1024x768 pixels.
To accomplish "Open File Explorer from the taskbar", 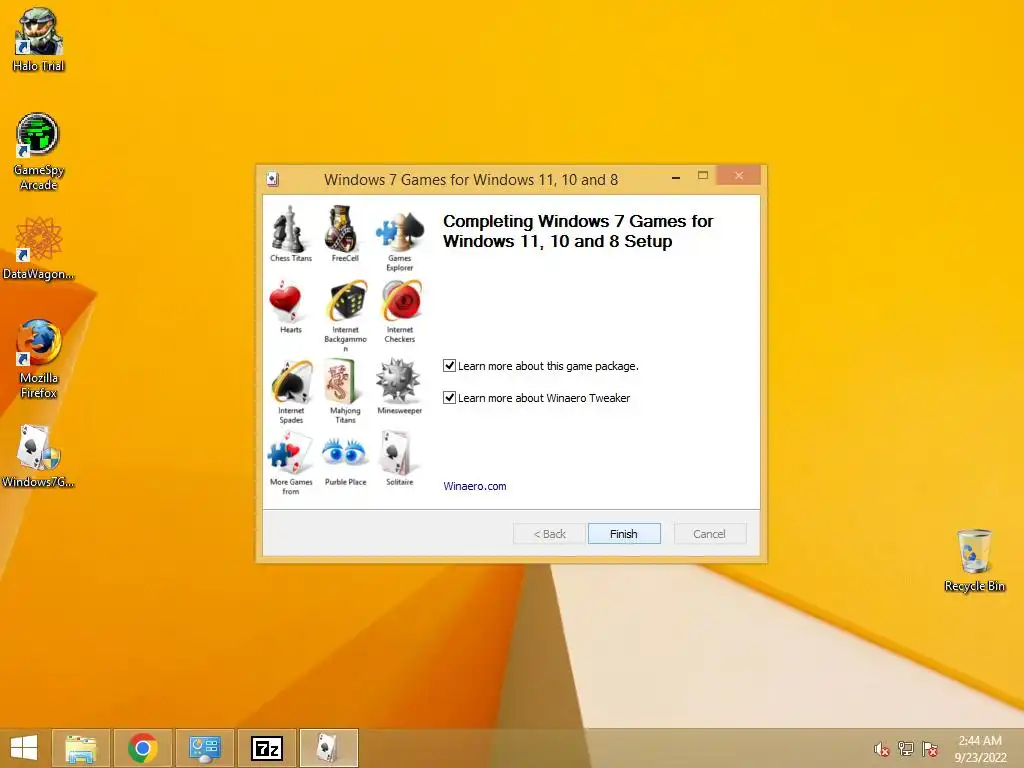I will [80, 748].
